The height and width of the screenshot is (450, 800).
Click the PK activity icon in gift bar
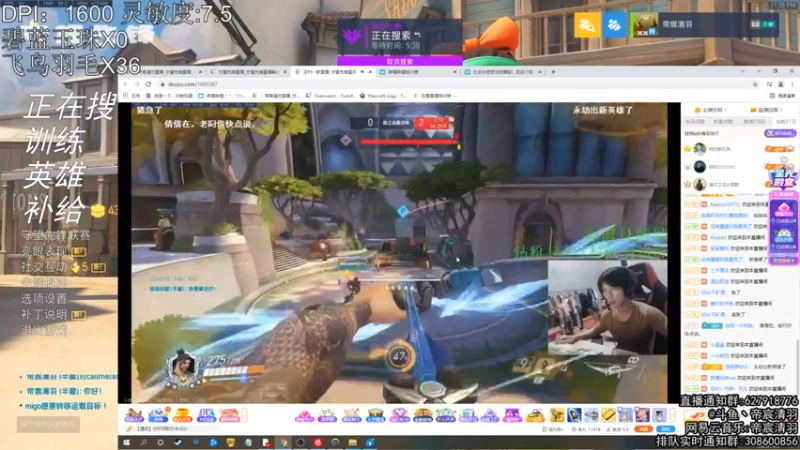[206, 415]
